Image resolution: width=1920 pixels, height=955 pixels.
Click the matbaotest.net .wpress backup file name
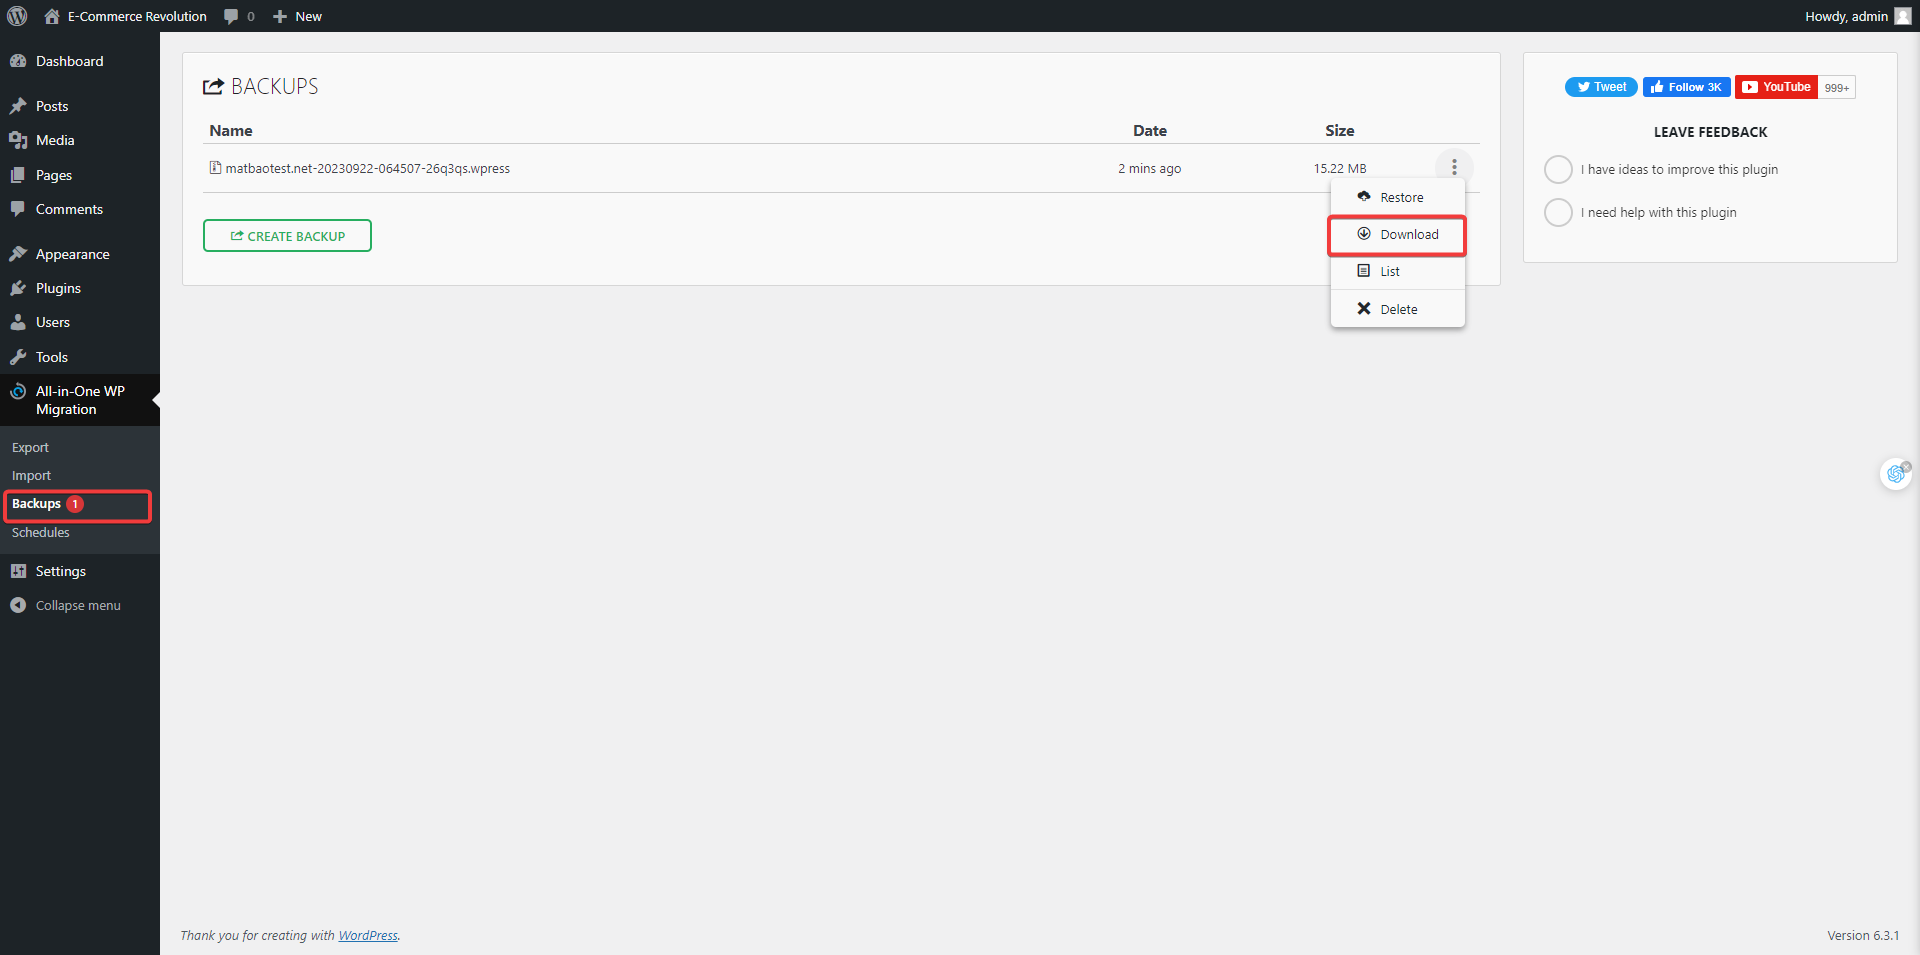pyautogui.click(x=367, y=168)
